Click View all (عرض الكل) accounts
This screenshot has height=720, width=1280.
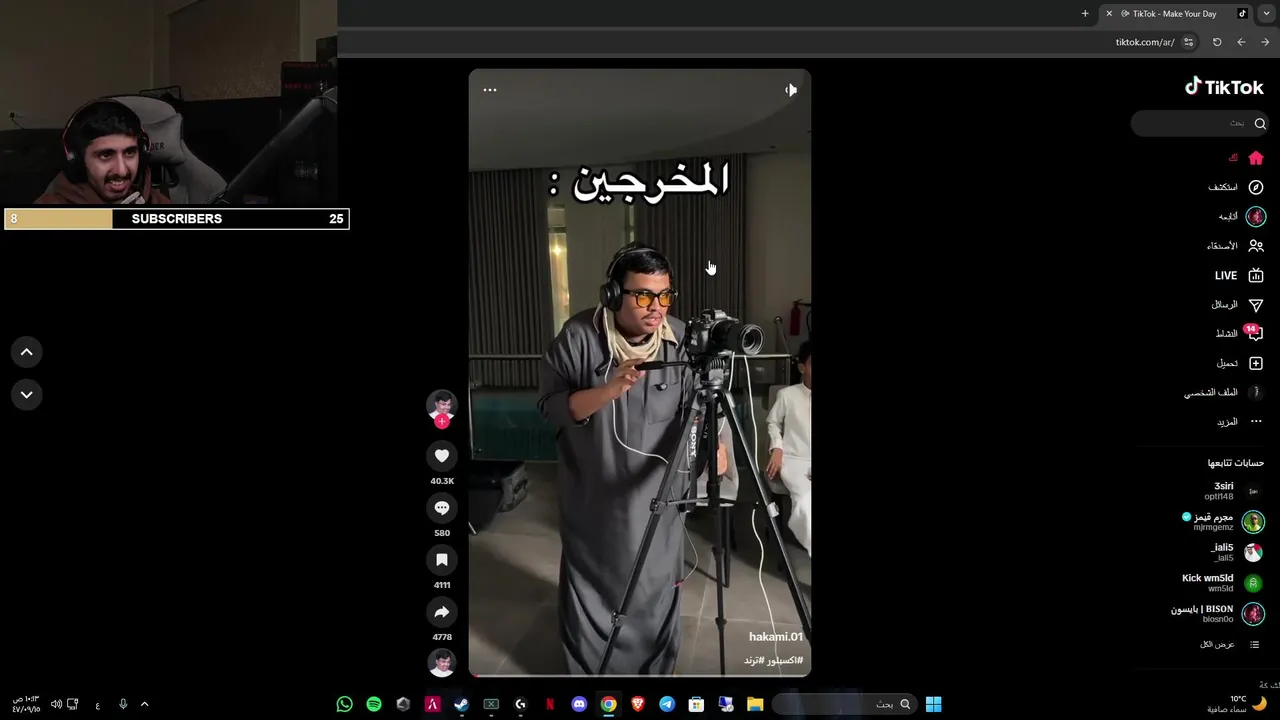pos(1230,644)
